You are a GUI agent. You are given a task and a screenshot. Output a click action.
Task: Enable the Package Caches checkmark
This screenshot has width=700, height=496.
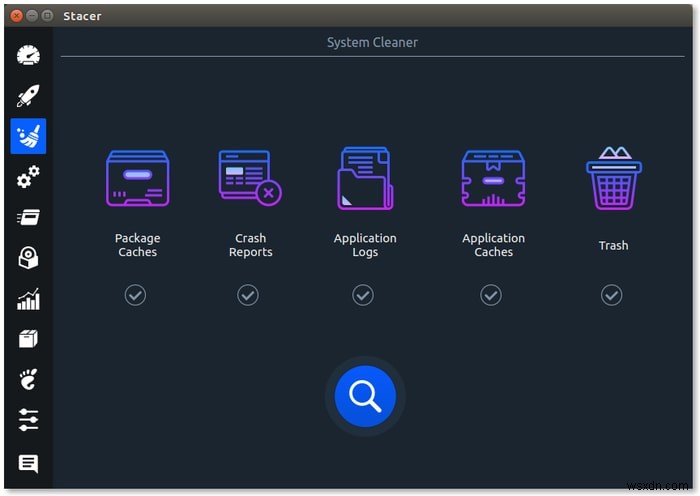135,295
